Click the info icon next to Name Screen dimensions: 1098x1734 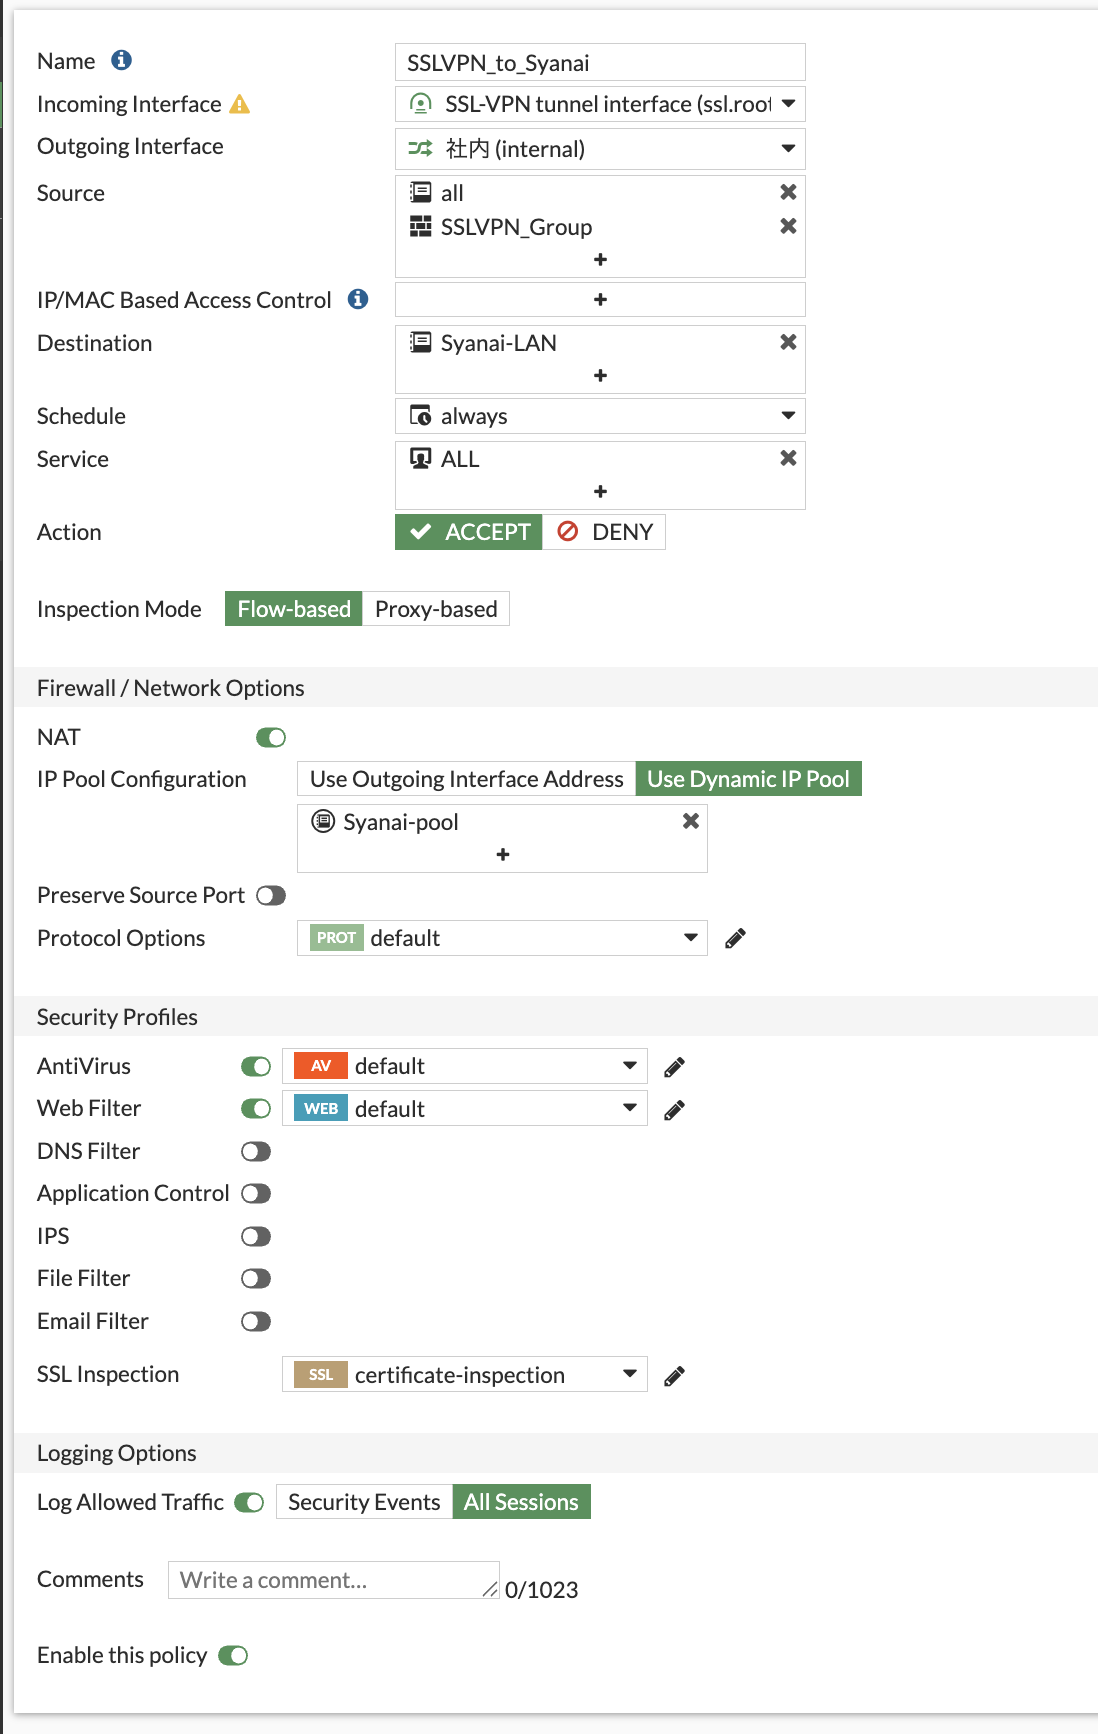121,60
